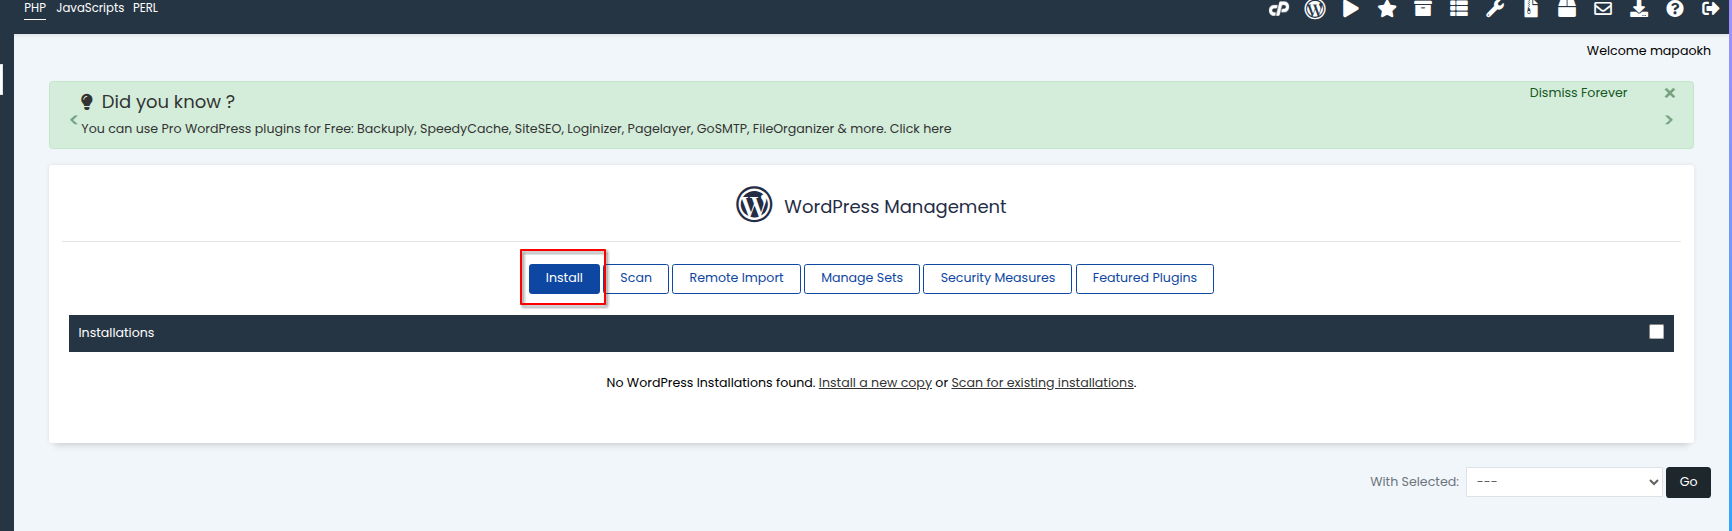Open the wrench settings icon
Screen dimensions: 1732x531
[1495, 9]
